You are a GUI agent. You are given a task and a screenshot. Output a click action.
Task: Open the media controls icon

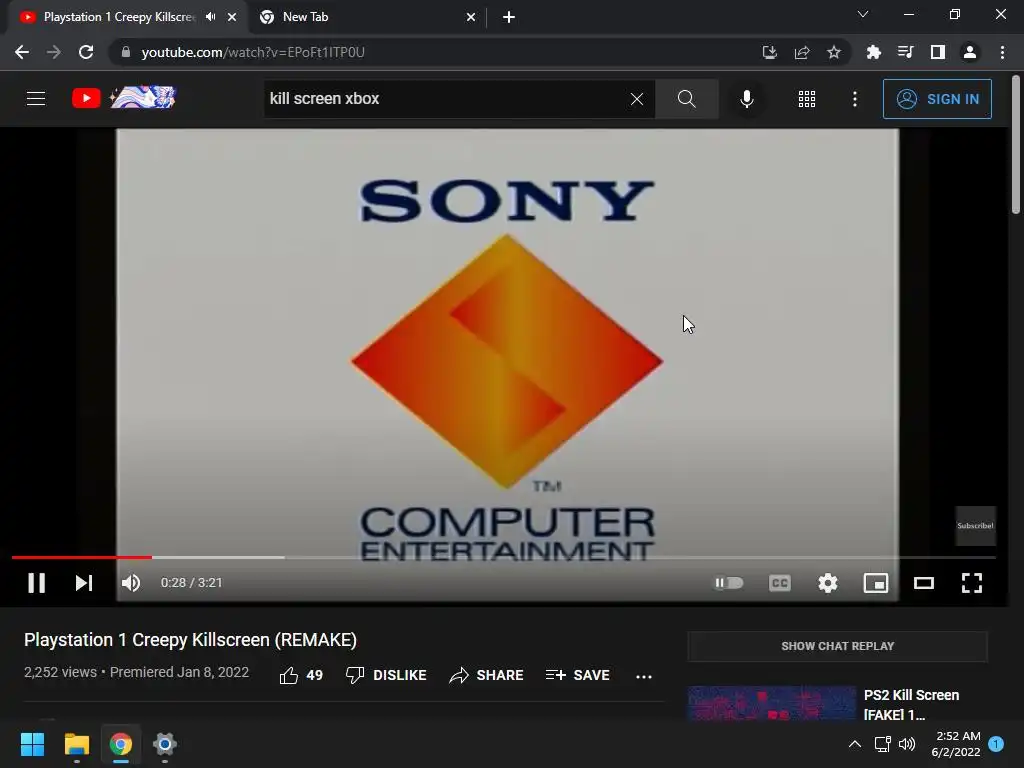click(x=905, y=52)
